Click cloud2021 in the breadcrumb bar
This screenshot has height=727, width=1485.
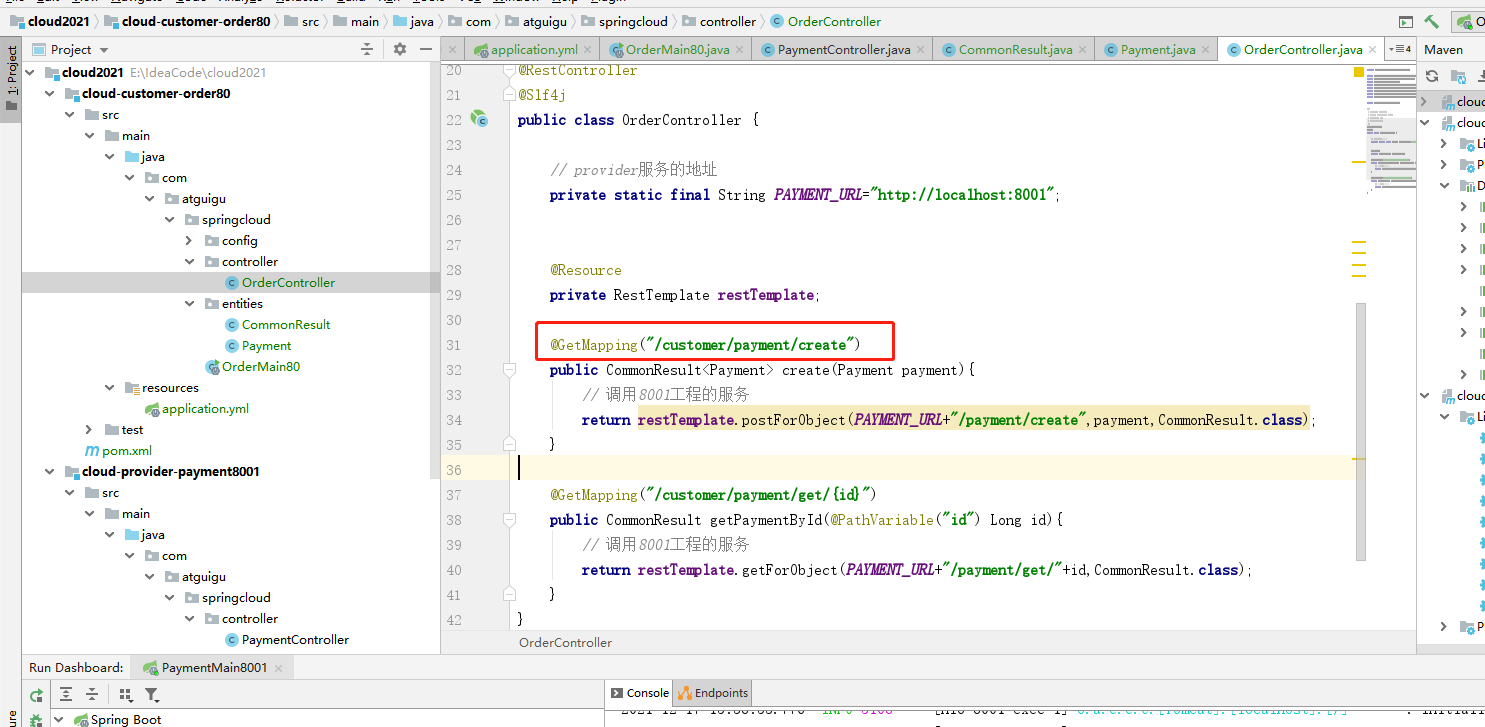coord(52,21)
